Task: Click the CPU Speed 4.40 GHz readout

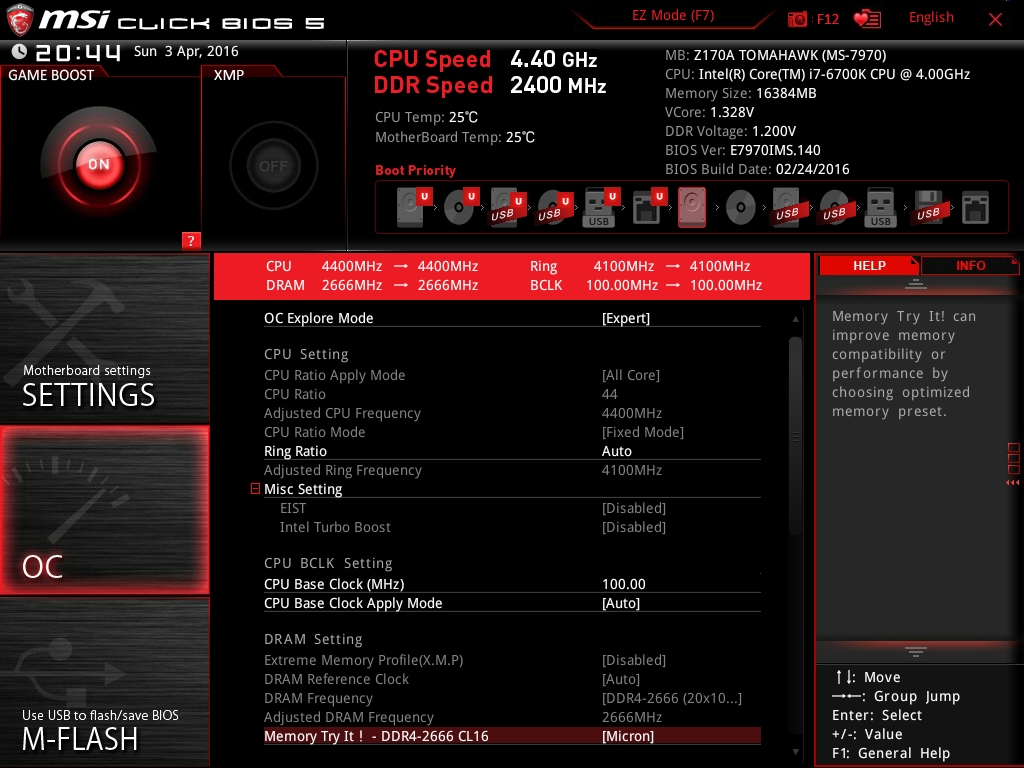Action: point(485,59)
